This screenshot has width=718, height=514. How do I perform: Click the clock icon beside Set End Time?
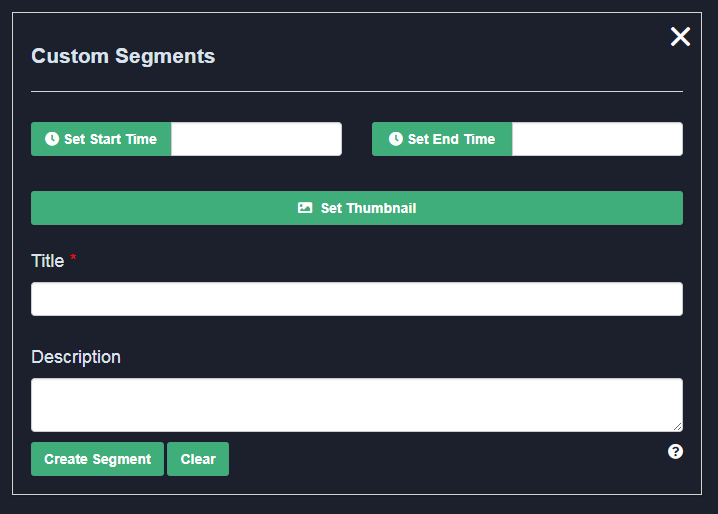click(396, 139)
